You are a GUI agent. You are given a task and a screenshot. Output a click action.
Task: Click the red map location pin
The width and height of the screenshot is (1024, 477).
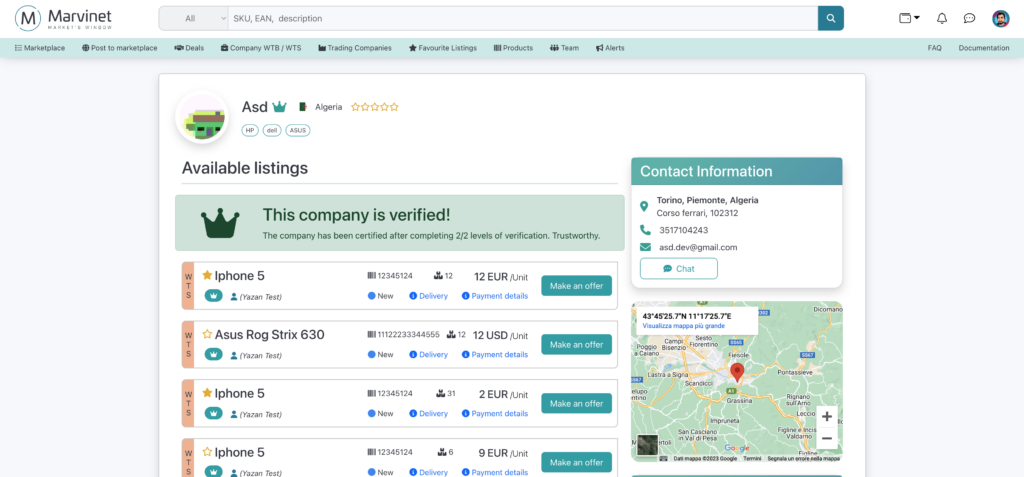pyautogui.click(x=737, y=372)
